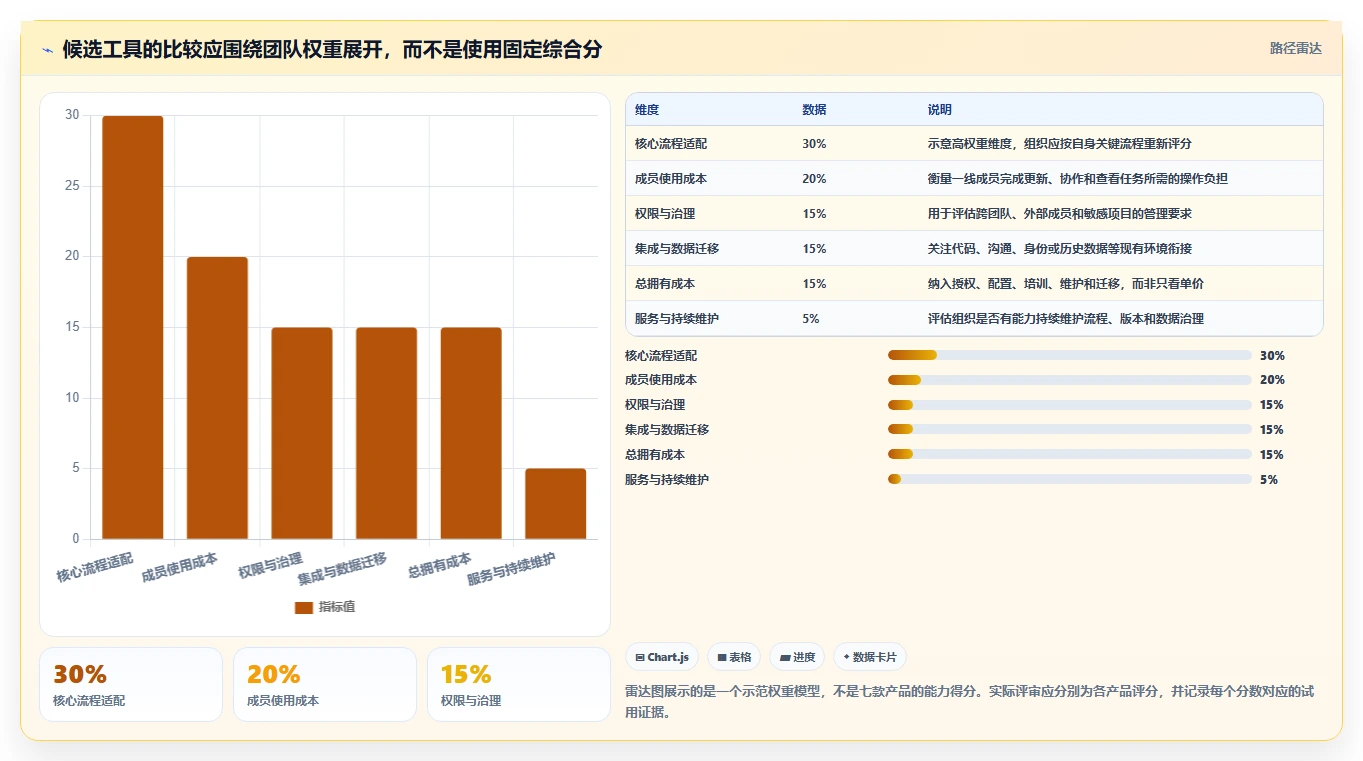The height and width of the screenshot is (761, 1363).
Task: Click the lightning icon beside the header title
Action: click(x=47, y=50)
